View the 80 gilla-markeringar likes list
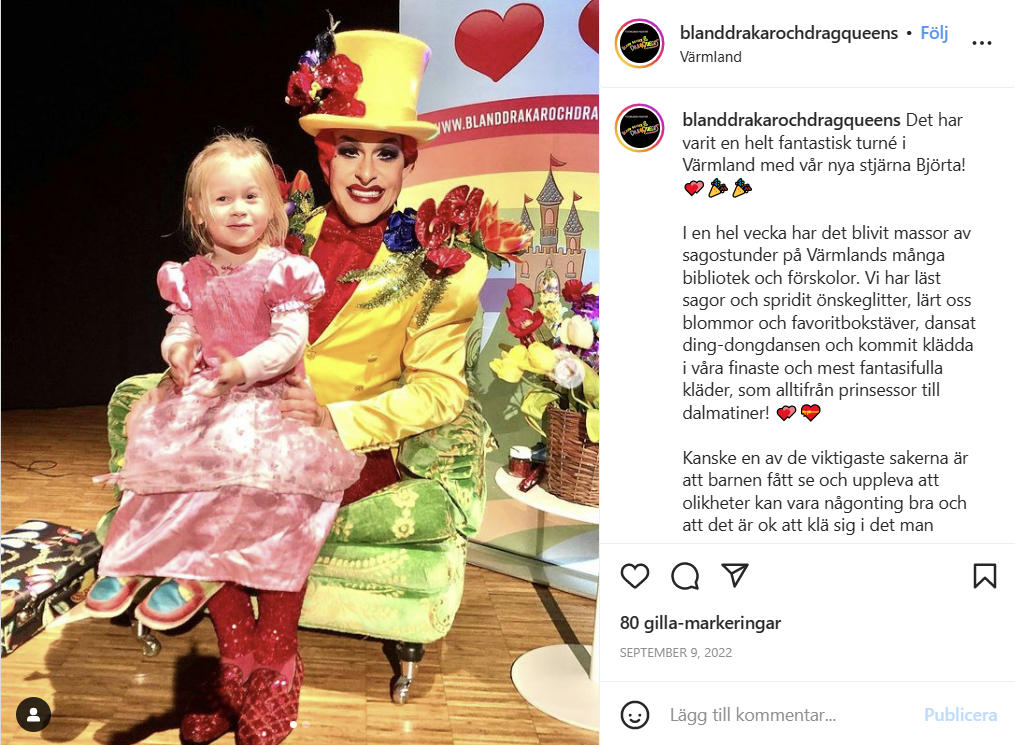Viewport: 1015px width, 745px height. 700,623
